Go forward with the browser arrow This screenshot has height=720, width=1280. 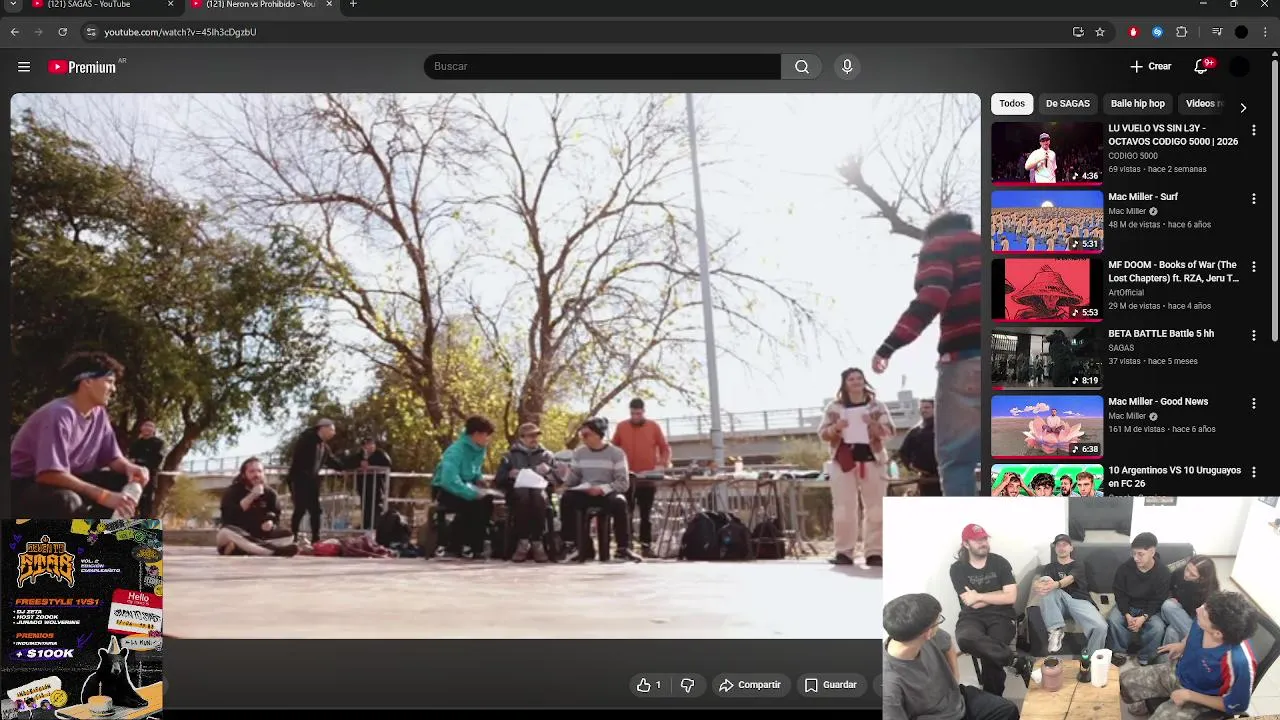point(39,32)
